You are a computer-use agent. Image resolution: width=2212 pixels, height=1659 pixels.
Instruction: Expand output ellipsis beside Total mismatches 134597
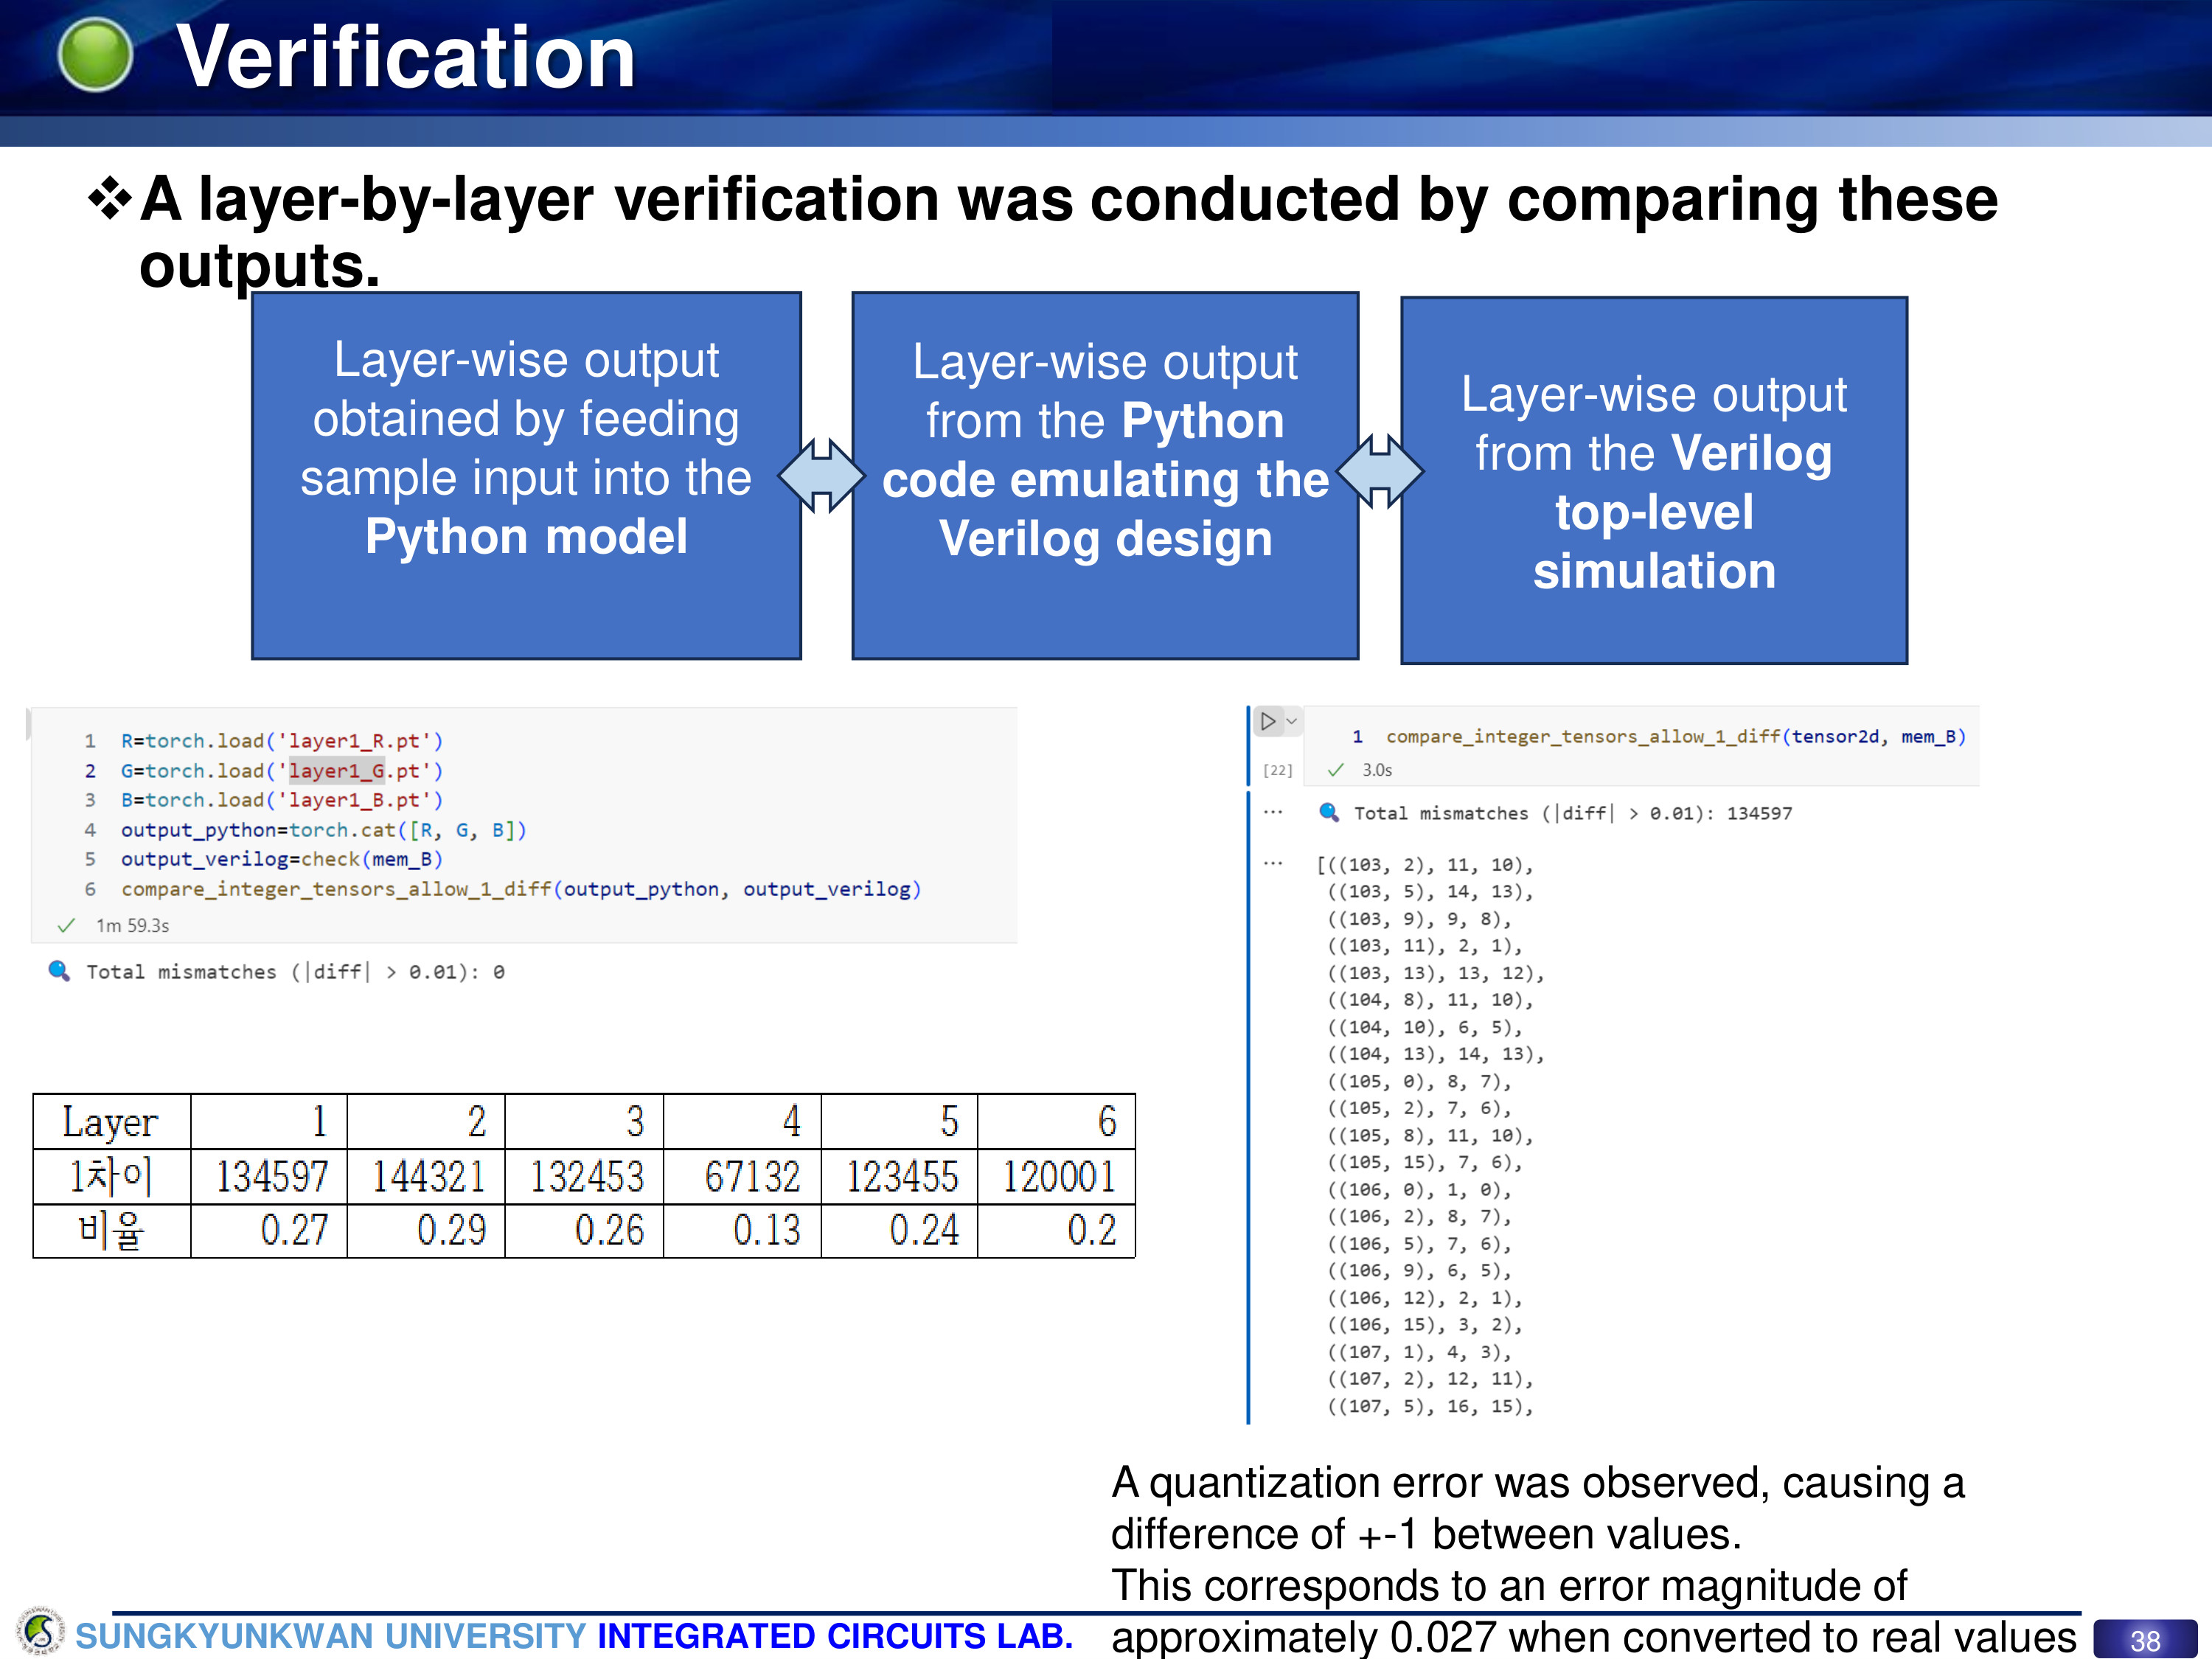(x=1272, y=812)
